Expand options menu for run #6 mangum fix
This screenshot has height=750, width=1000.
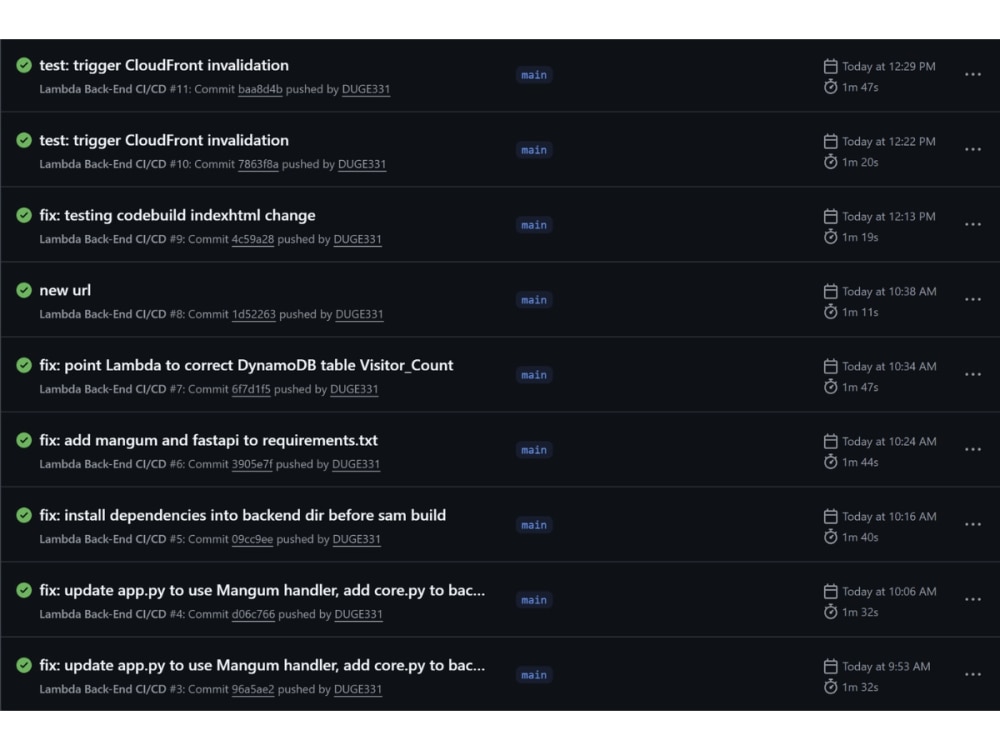[x=973, y=450]
